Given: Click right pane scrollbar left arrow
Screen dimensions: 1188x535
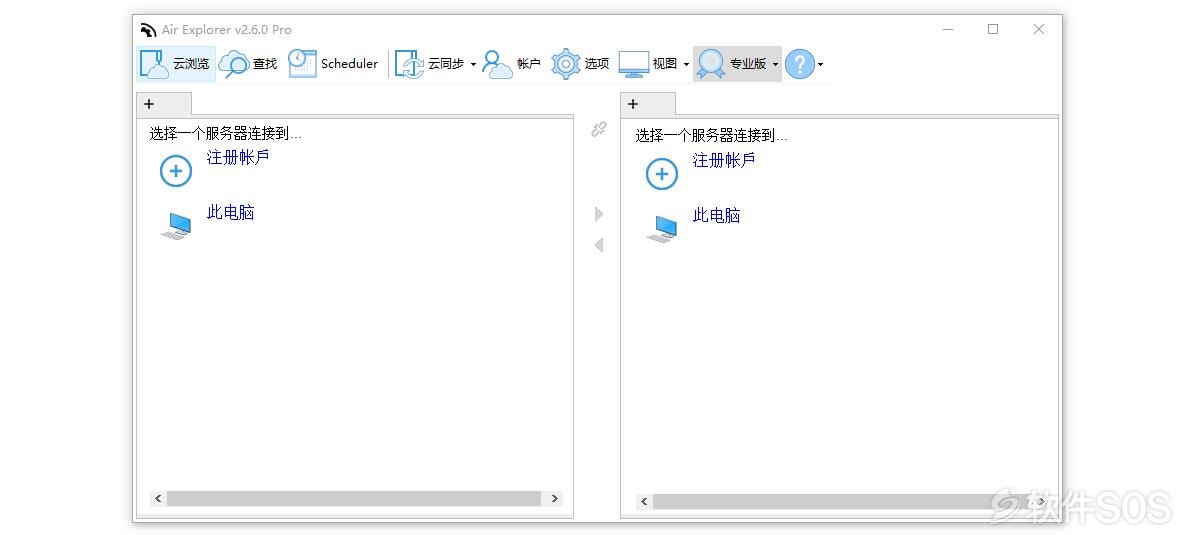Looking at the screenshot, I should tap(644, 502).
